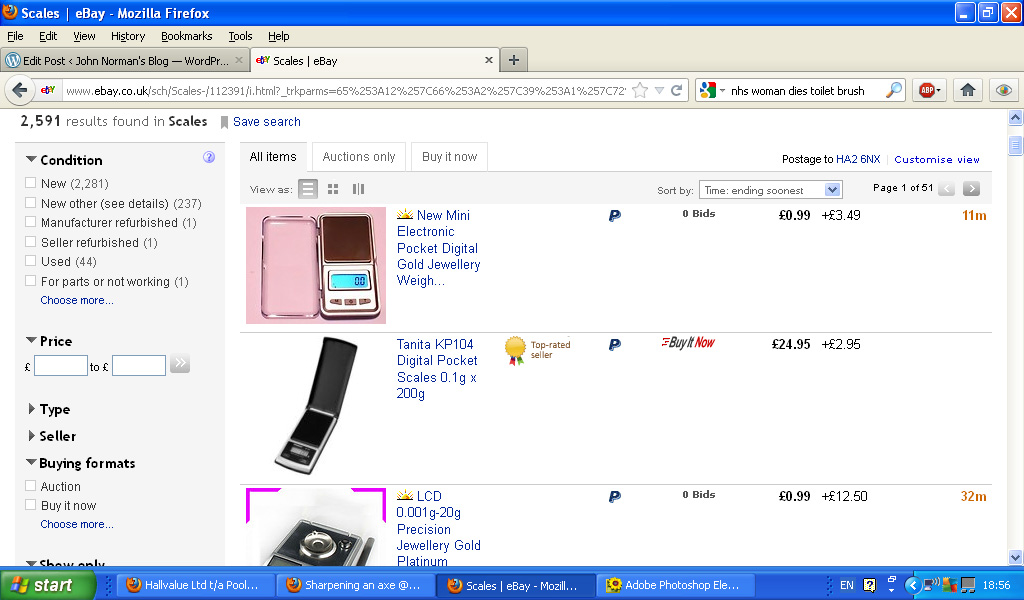
Task: Open the Sort by dropdown
Action: pos(770,190)
